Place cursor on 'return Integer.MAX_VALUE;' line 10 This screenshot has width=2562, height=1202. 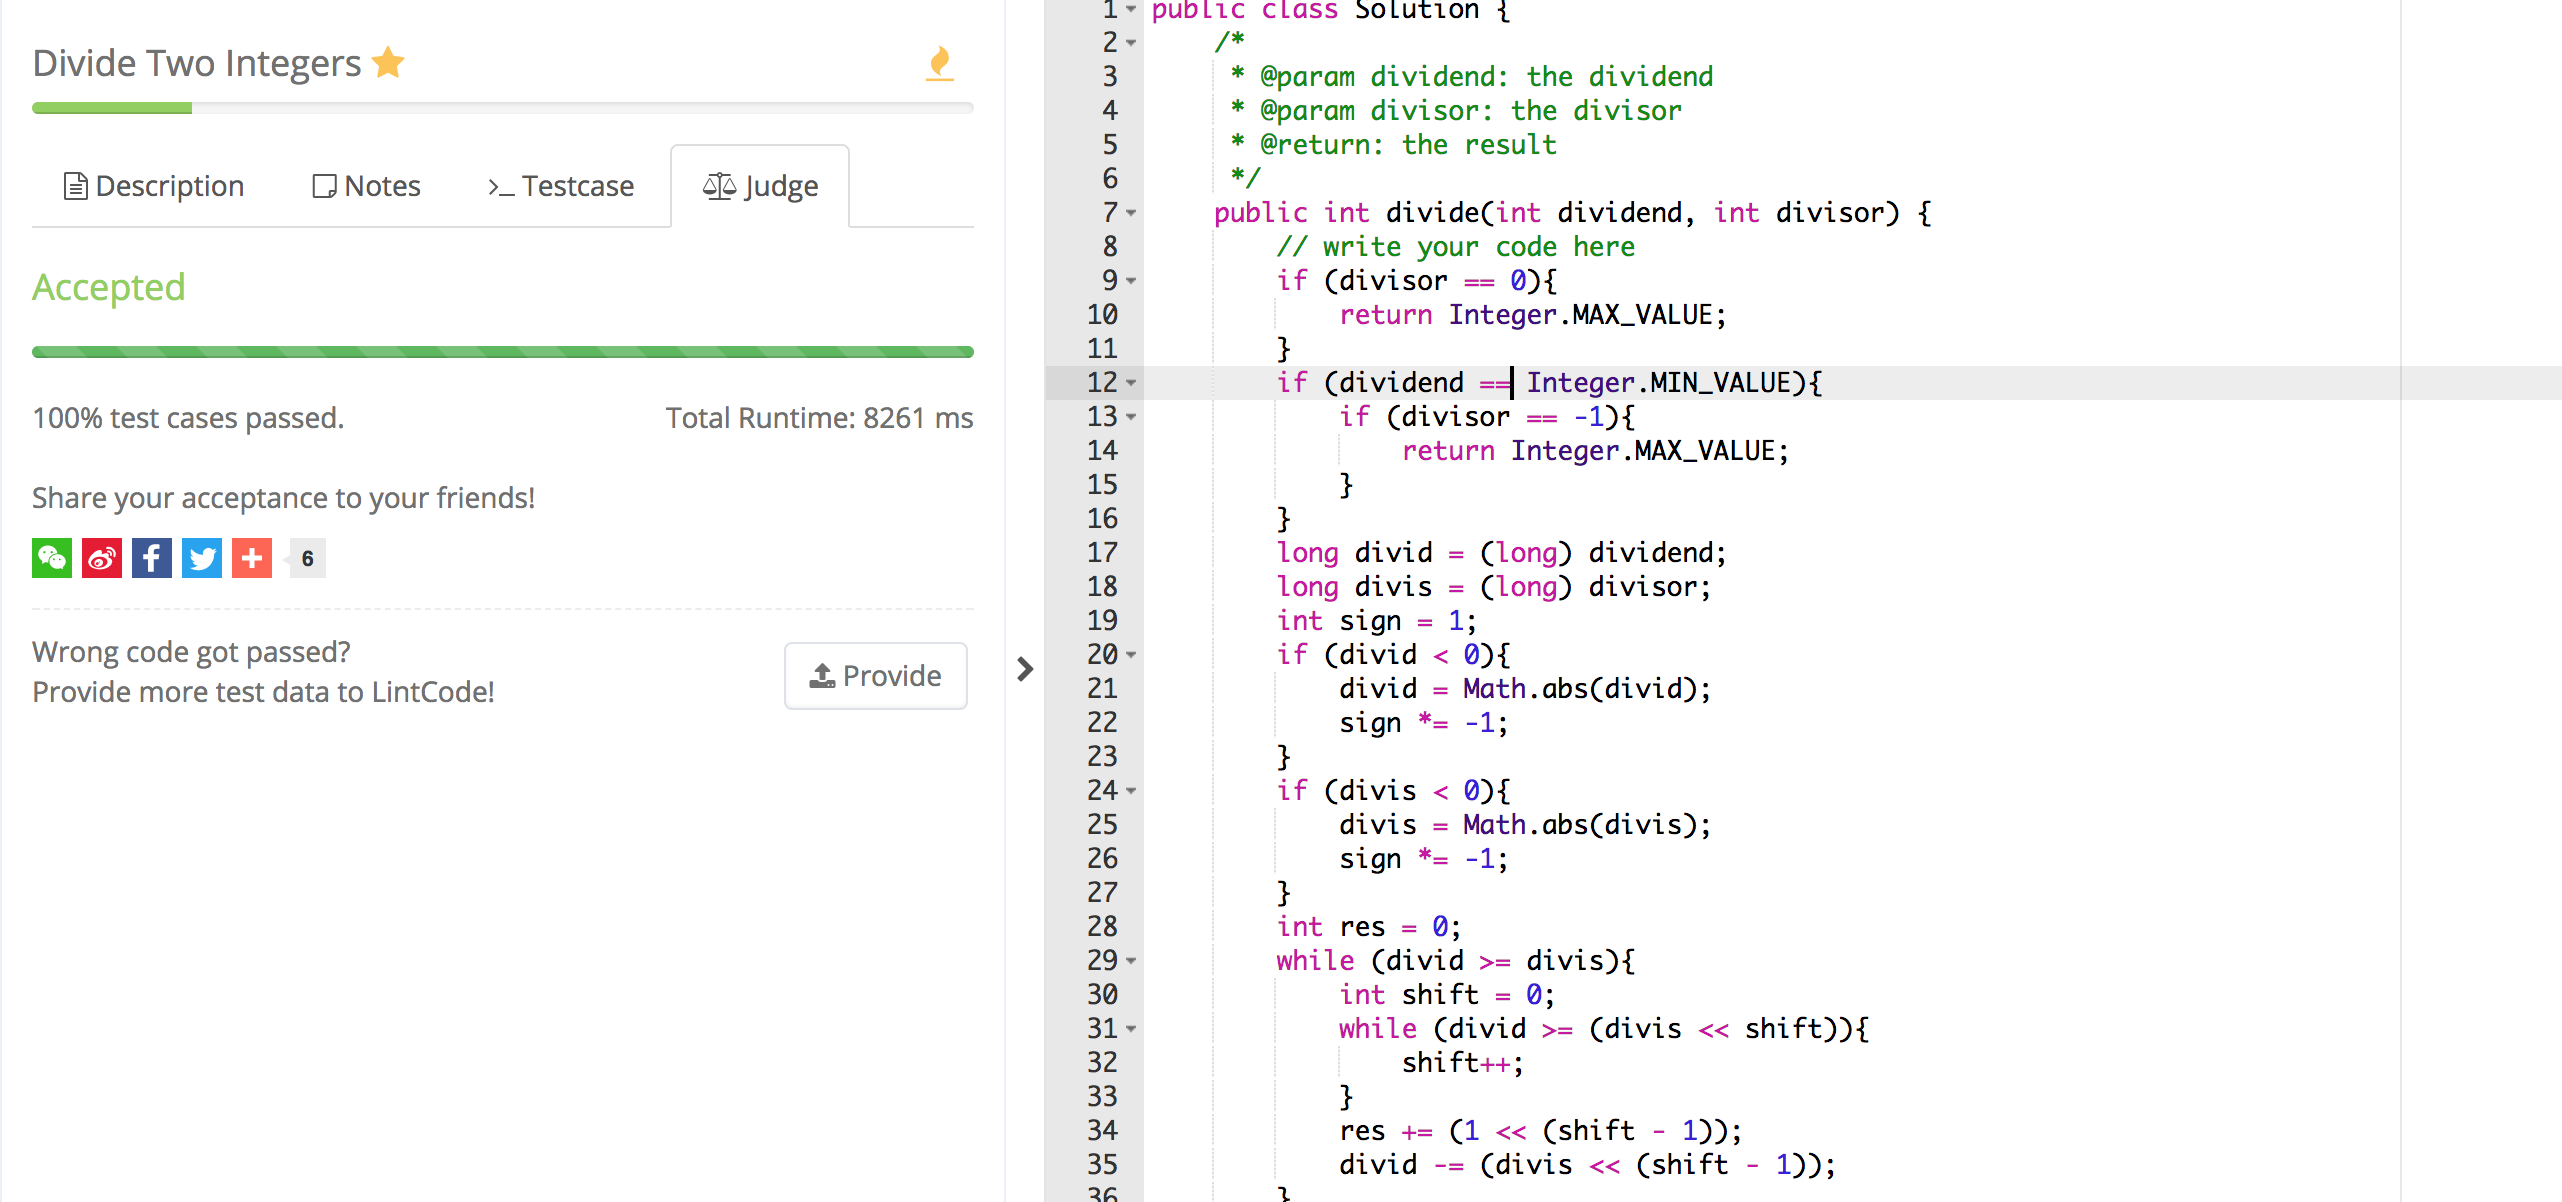pos(1532,315)
